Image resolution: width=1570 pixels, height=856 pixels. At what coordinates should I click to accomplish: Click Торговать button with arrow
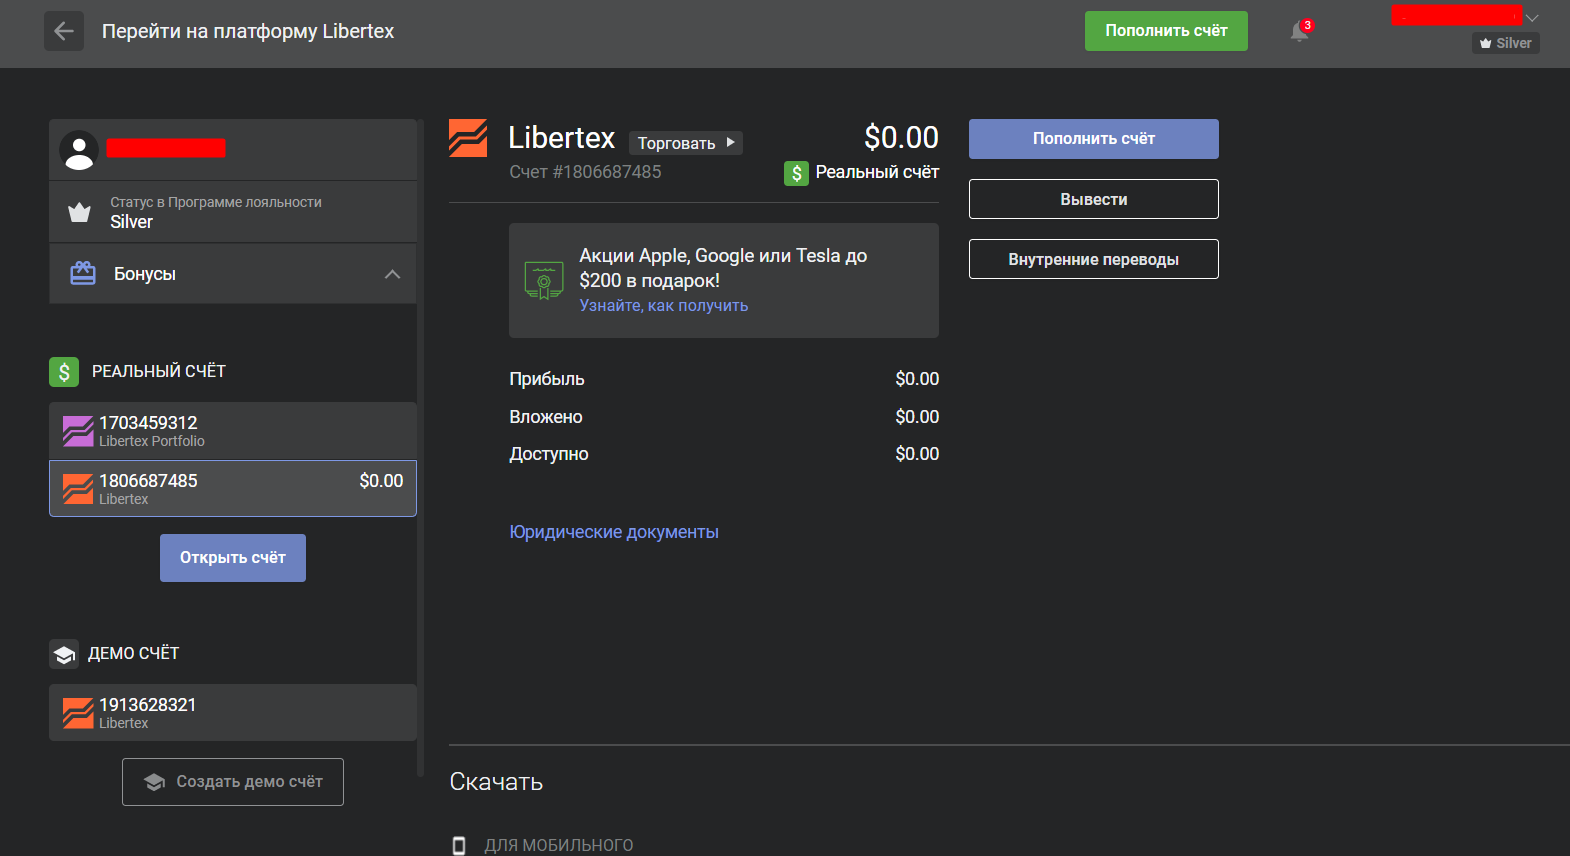click(686, 143)
